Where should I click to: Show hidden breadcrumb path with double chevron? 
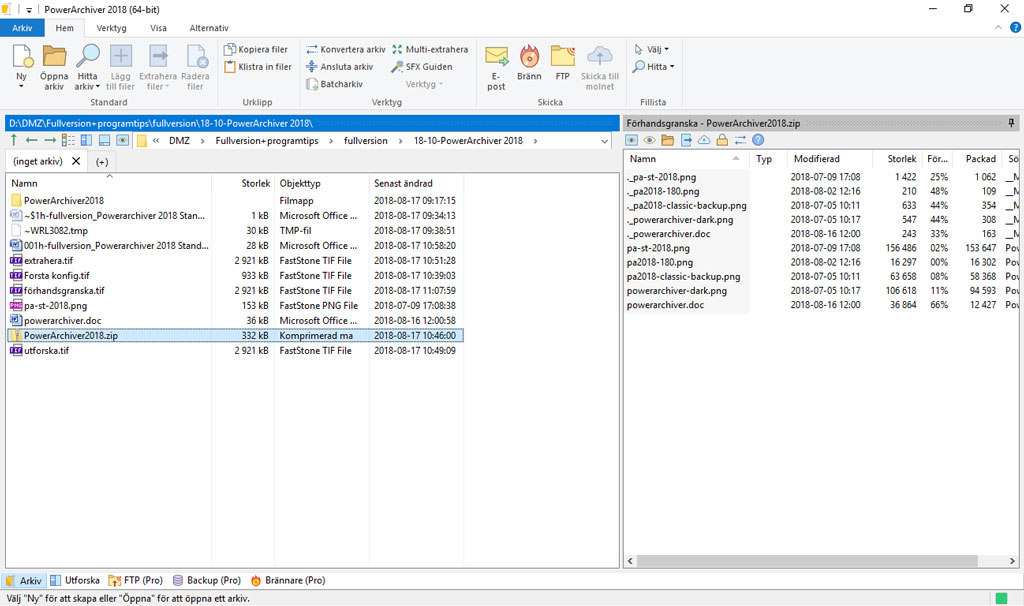click(156, 140)
